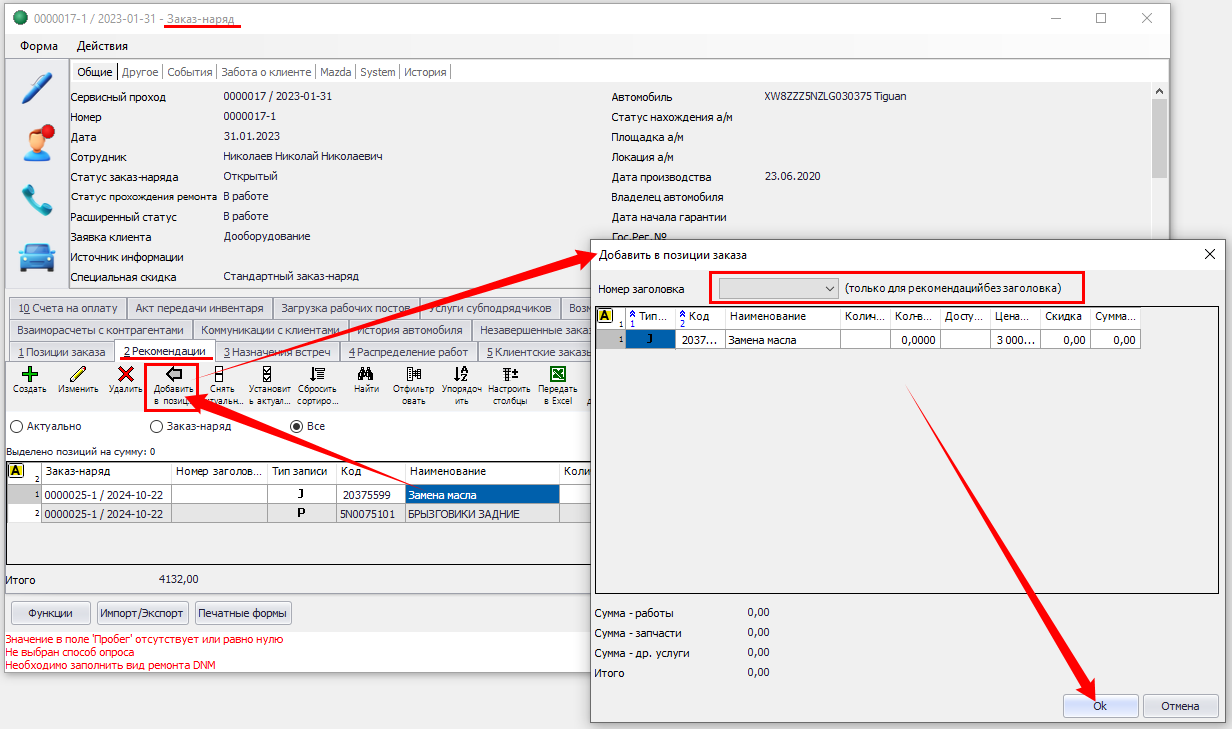
Task: Click the blue car sidebar icon
Action: coord(37,257)
